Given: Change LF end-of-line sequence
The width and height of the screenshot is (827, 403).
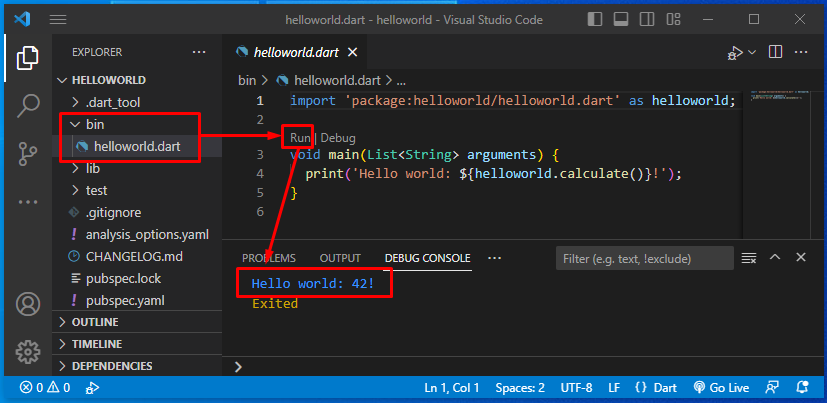Looking at the screenshot, I should pos(614,388).
